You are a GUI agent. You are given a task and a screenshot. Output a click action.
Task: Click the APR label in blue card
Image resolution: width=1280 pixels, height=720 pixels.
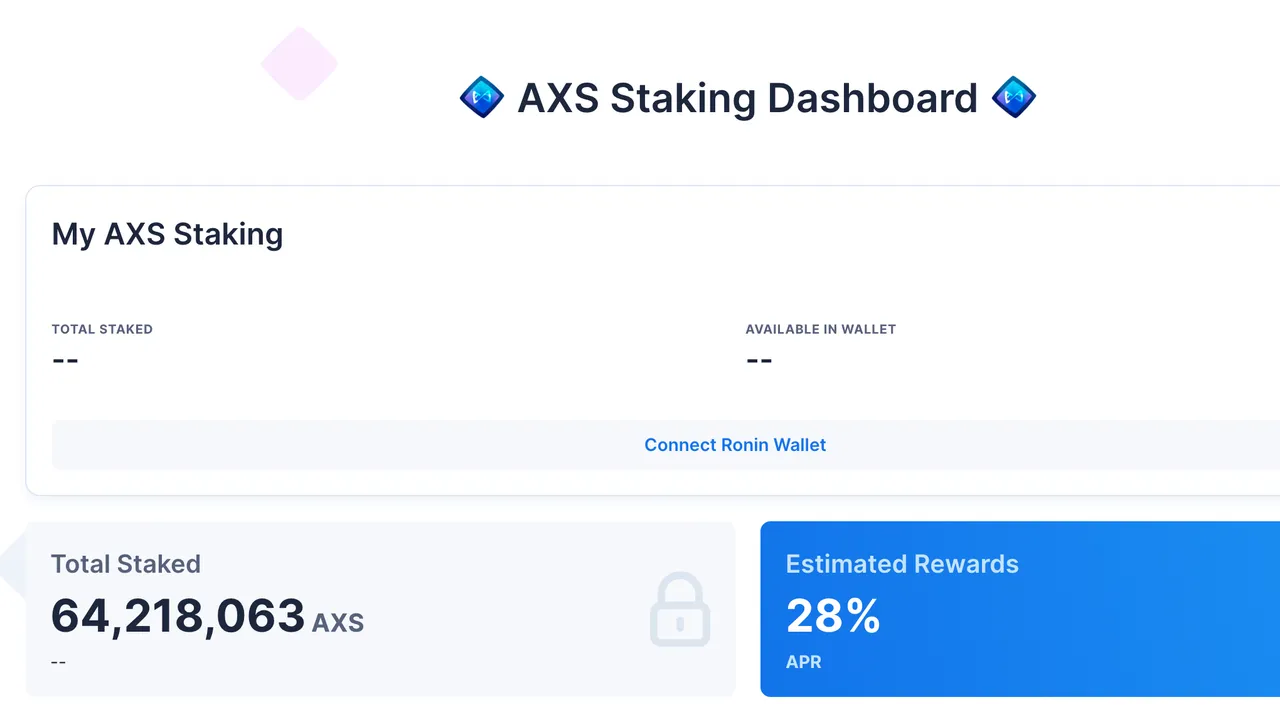(x=804, y=662)
